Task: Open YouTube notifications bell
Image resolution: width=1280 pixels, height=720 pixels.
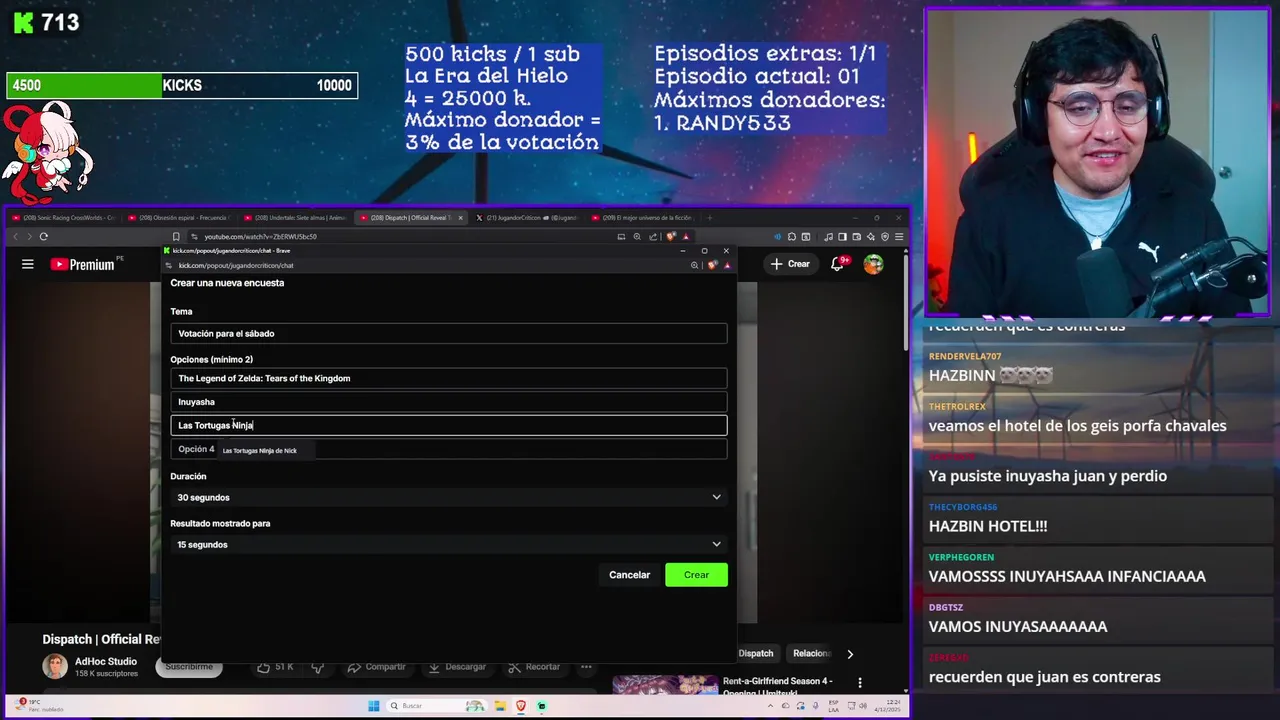Action: pos(838,264)
